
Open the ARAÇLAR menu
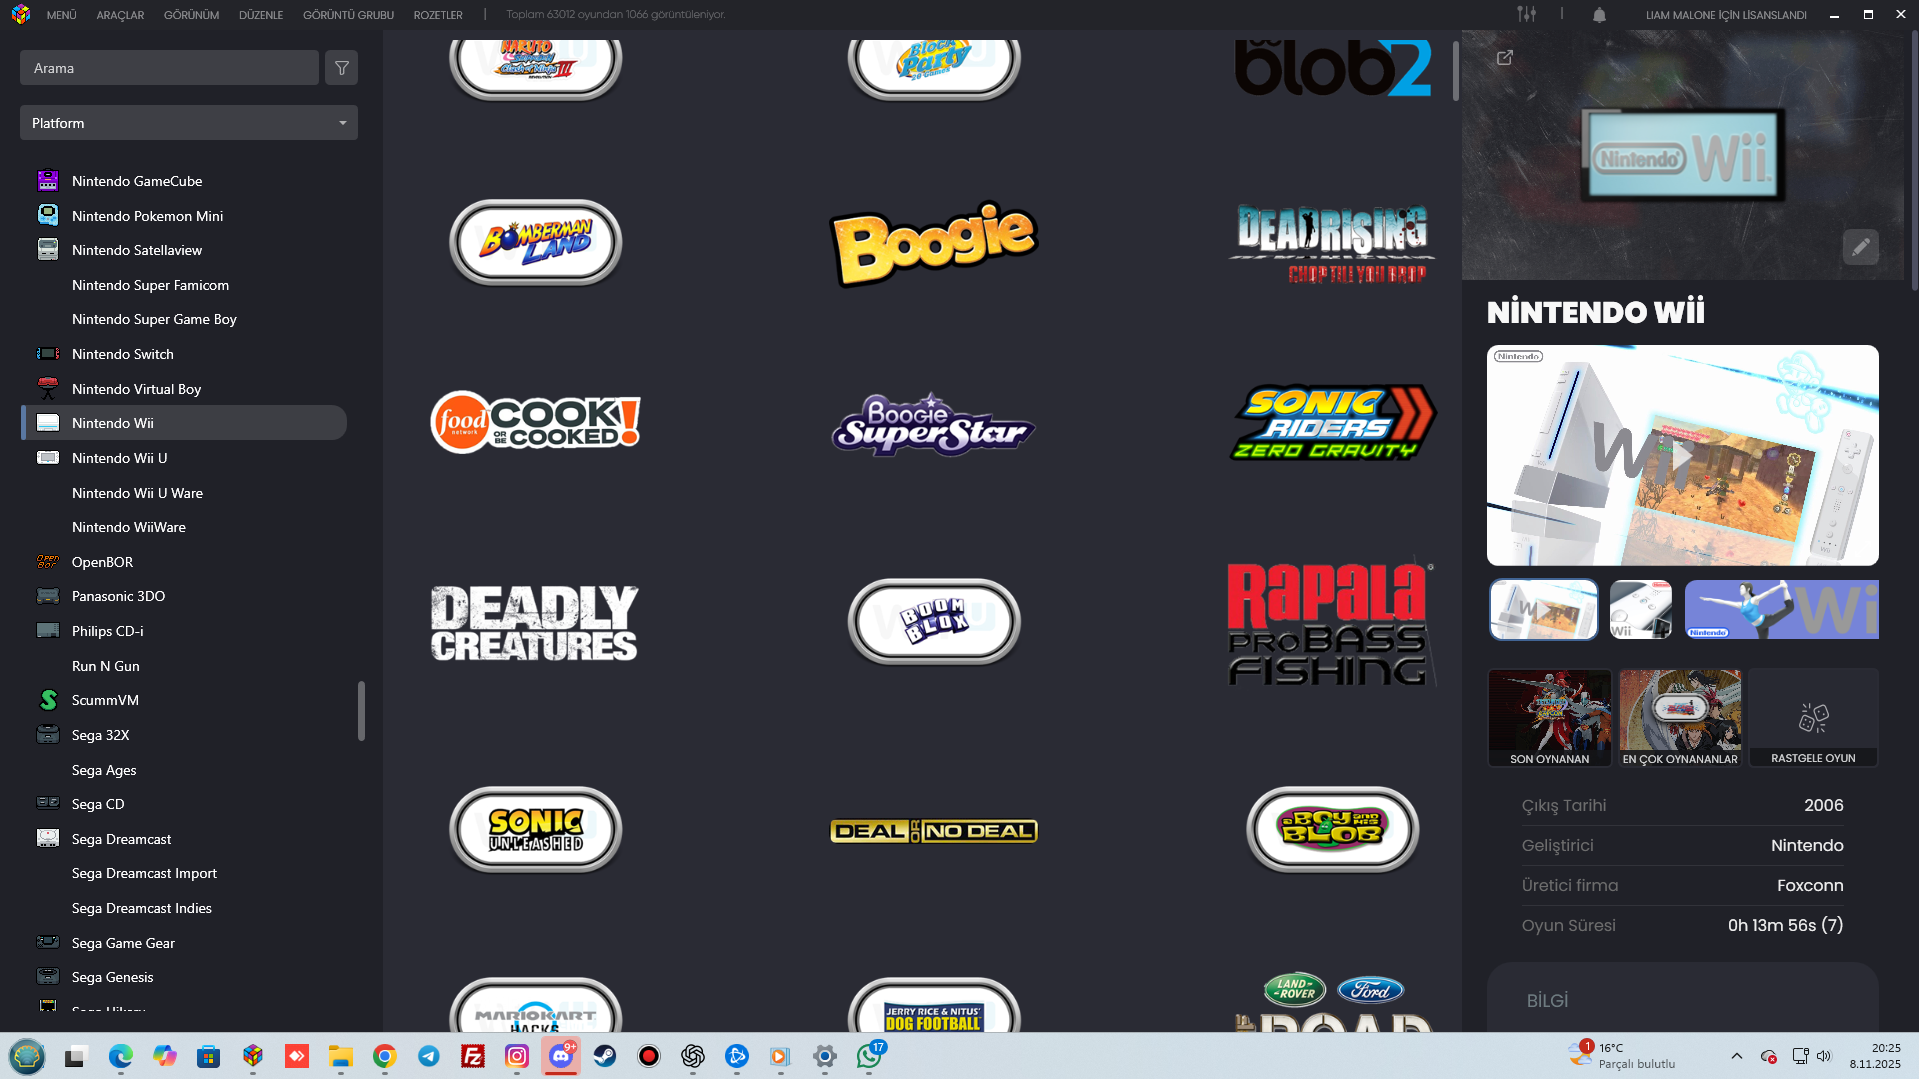tap(120, 15)
